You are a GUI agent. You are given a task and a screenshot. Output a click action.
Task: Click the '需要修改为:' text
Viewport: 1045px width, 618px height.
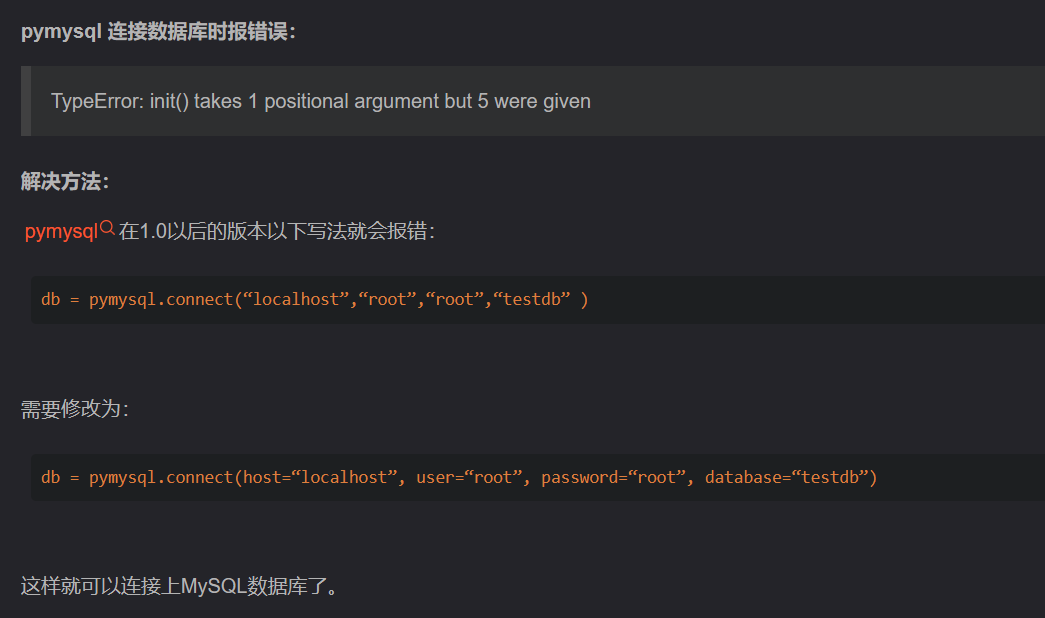75,409
